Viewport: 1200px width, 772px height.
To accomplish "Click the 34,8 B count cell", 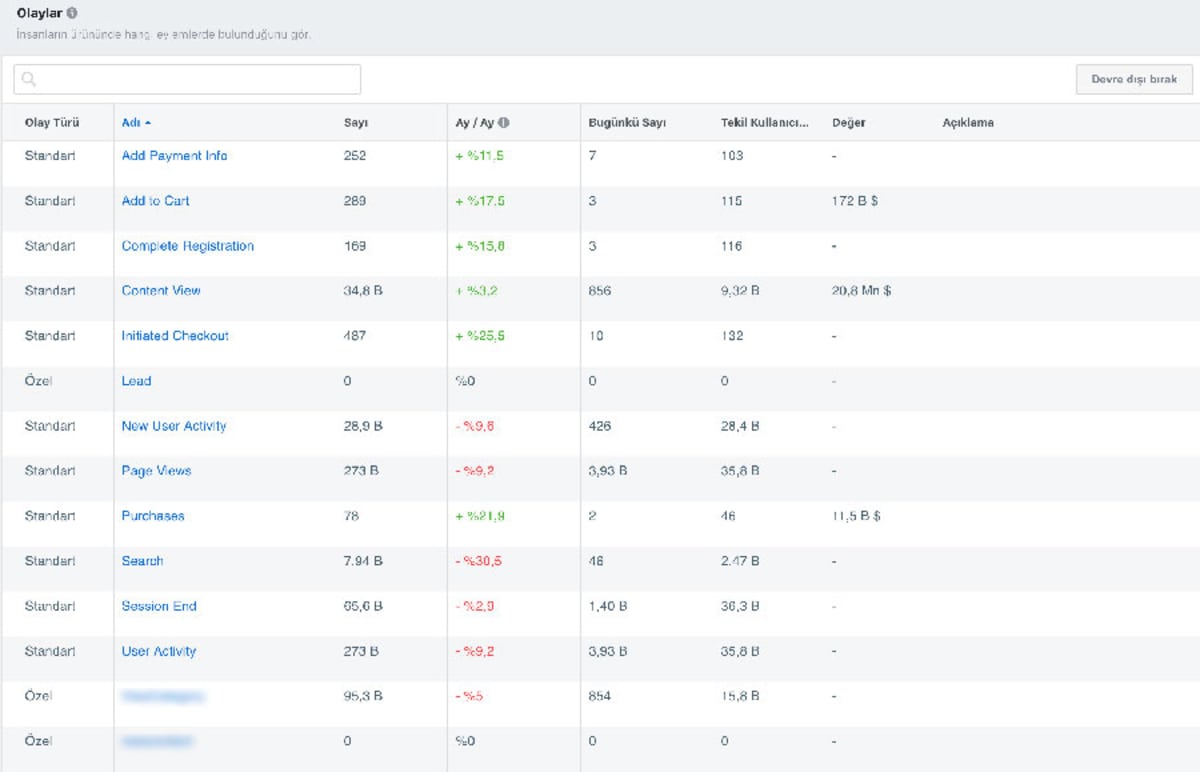I will pos(362,291).
